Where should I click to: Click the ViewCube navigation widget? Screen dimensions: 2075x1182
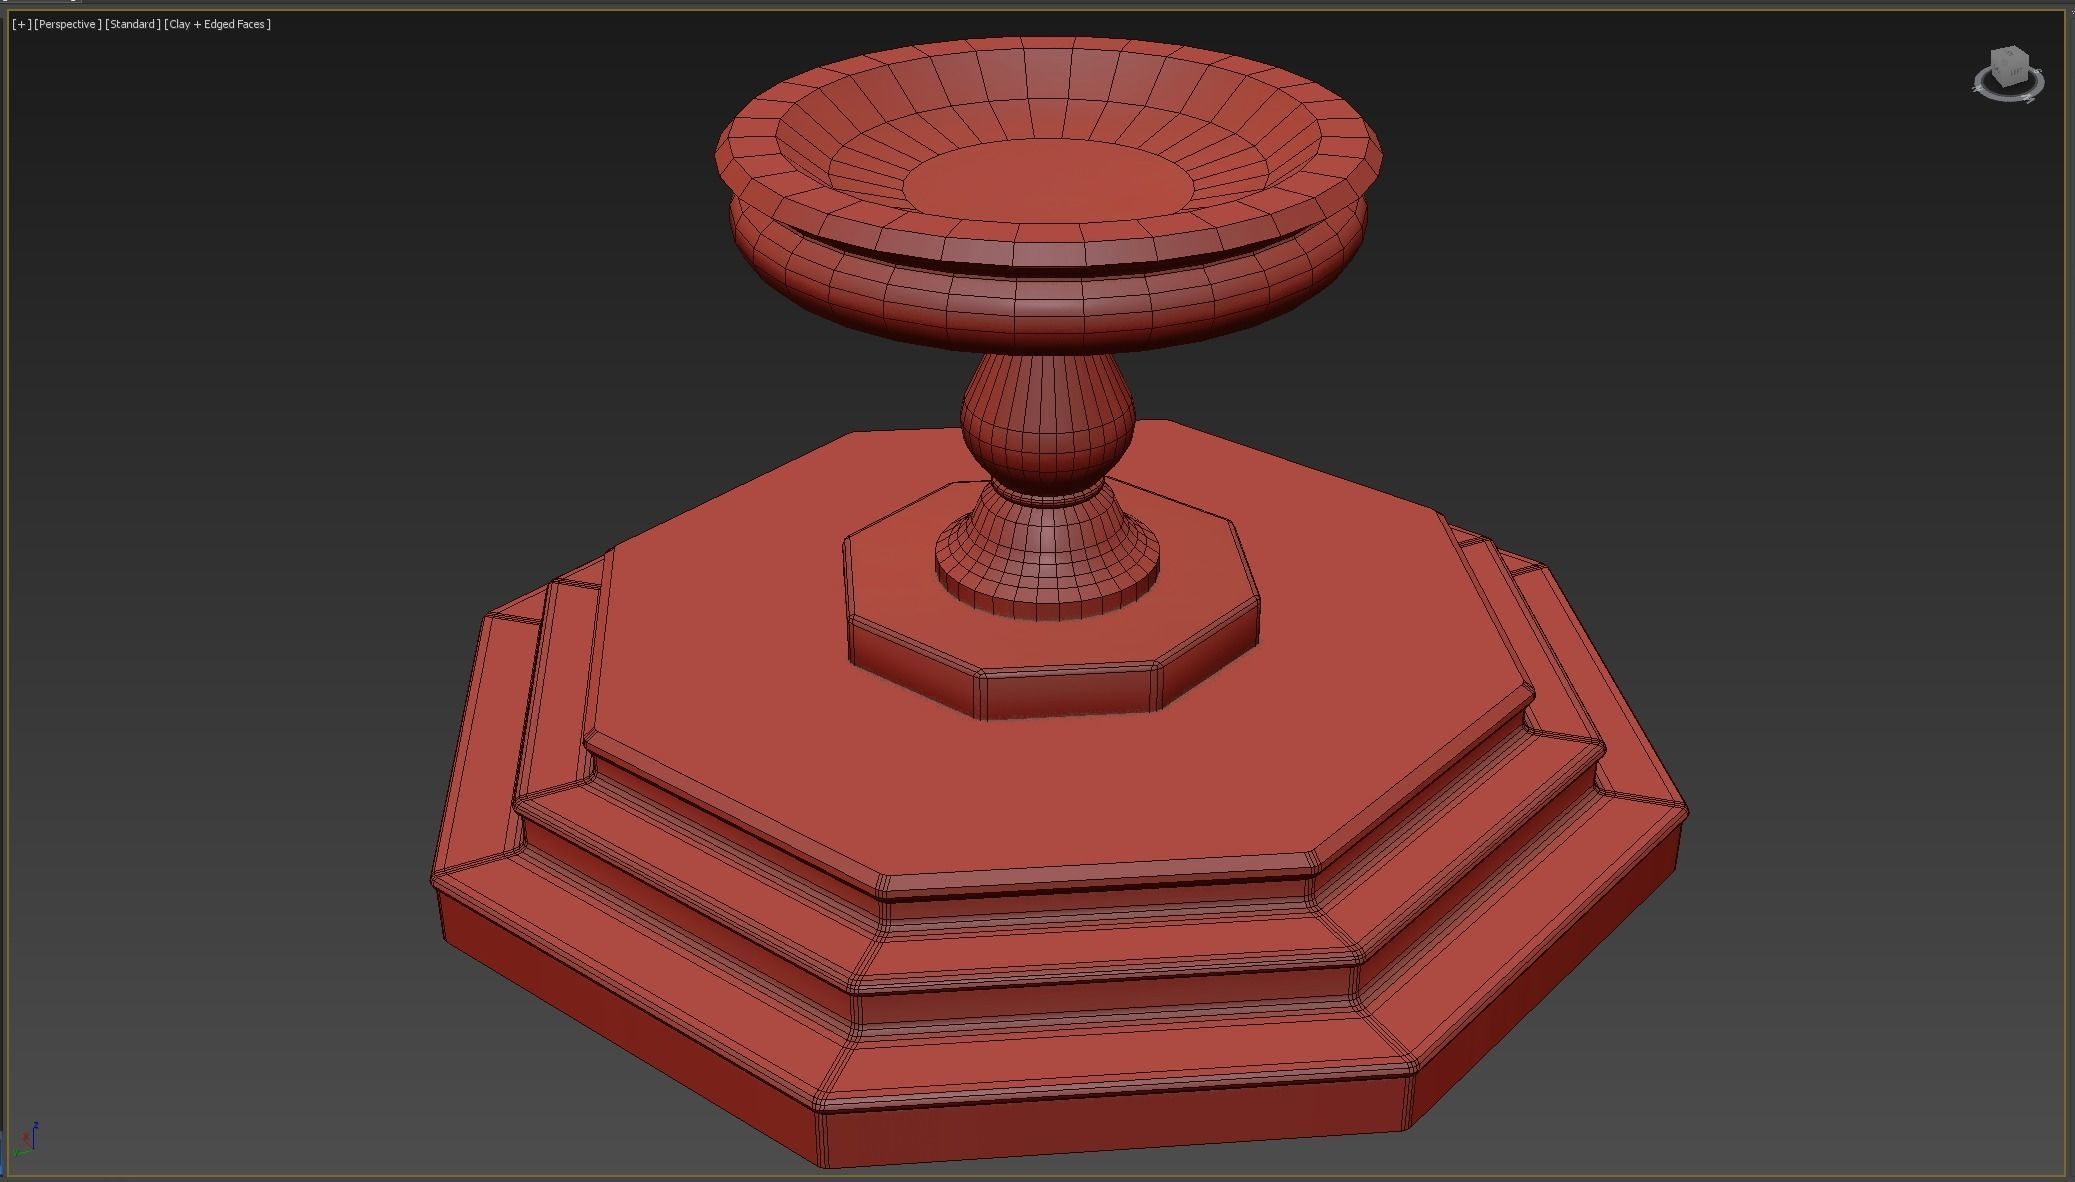click(x=2008, y=74)
